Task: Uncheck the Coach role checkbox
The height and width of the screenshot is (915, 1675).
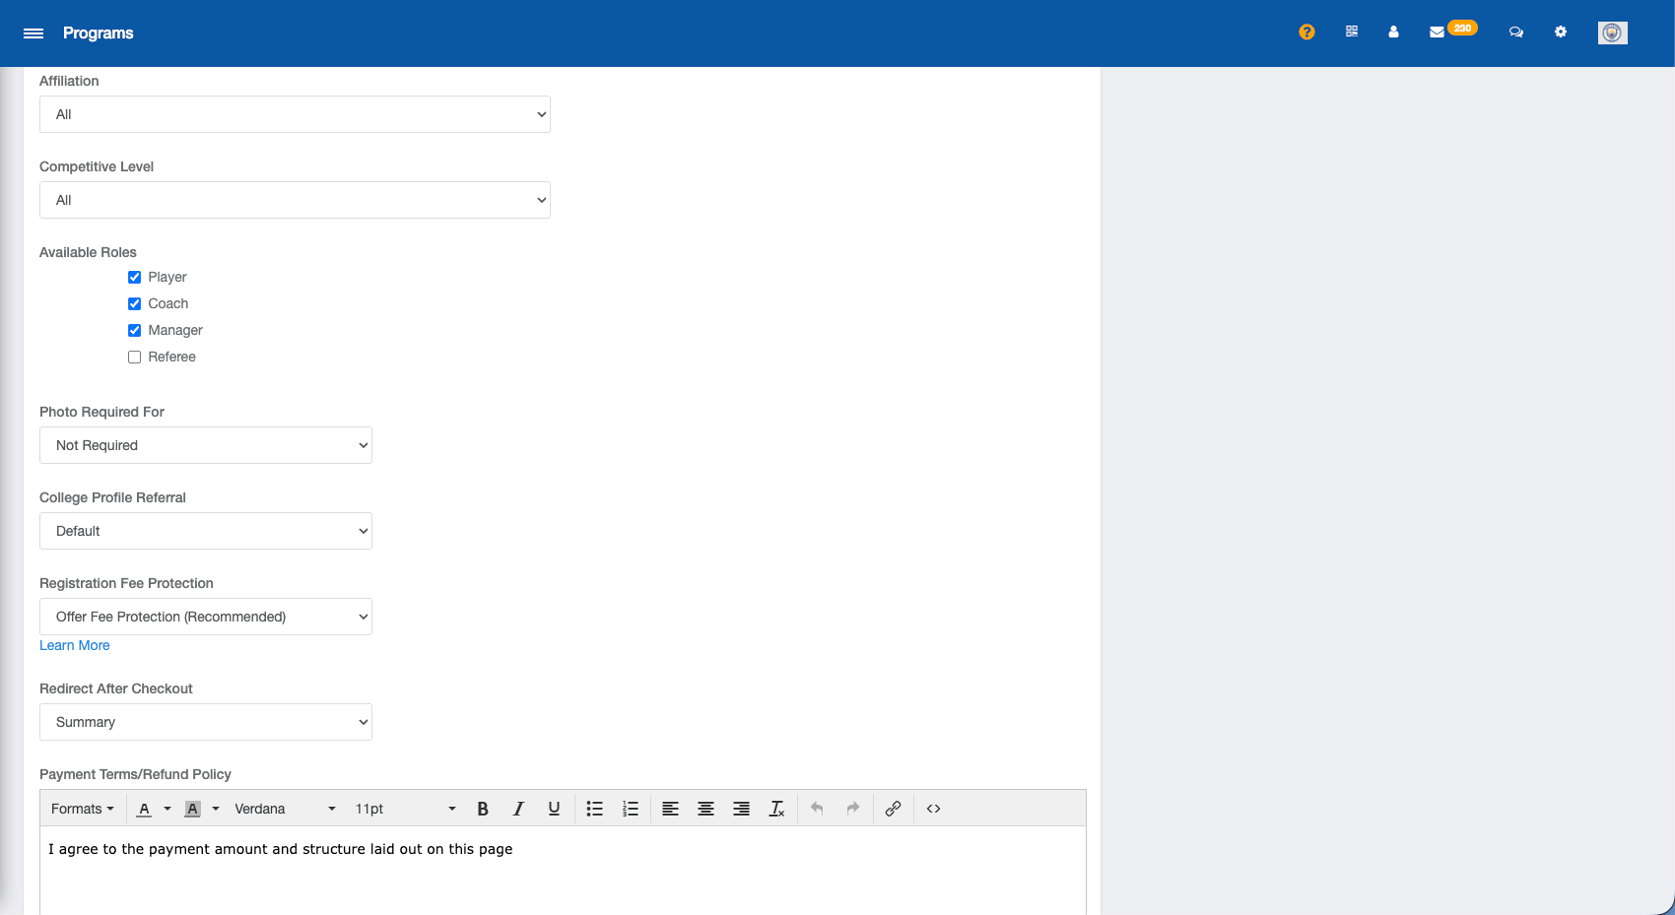Action: click(134, 304)
